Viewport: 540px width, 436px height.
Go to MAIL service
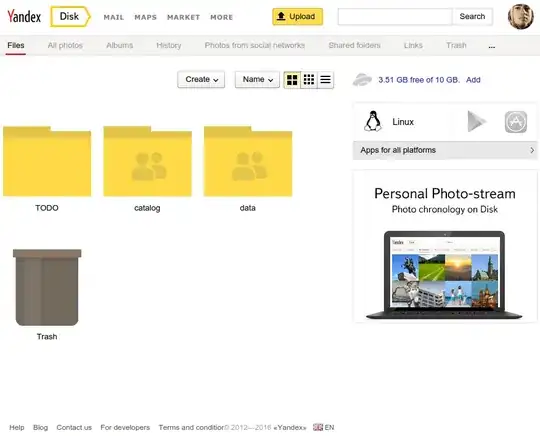coord(114,17)
